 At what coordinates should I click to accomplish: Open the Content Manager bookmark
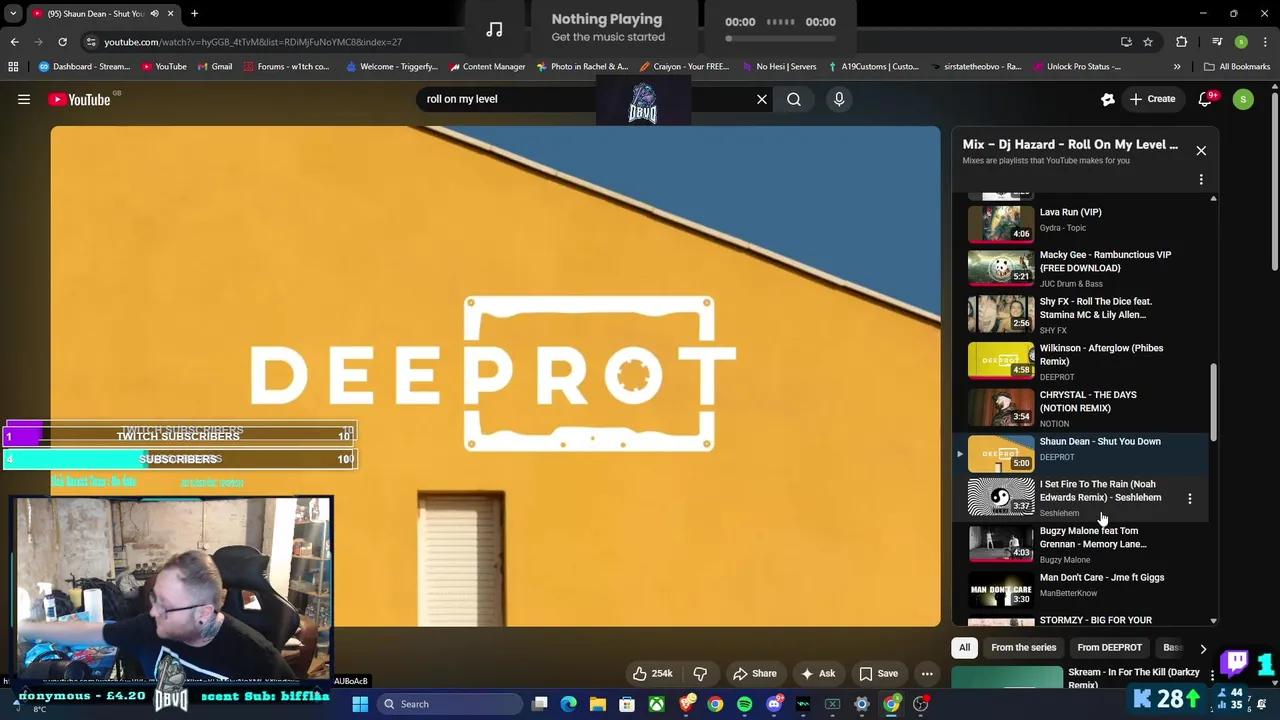[487, 67]
